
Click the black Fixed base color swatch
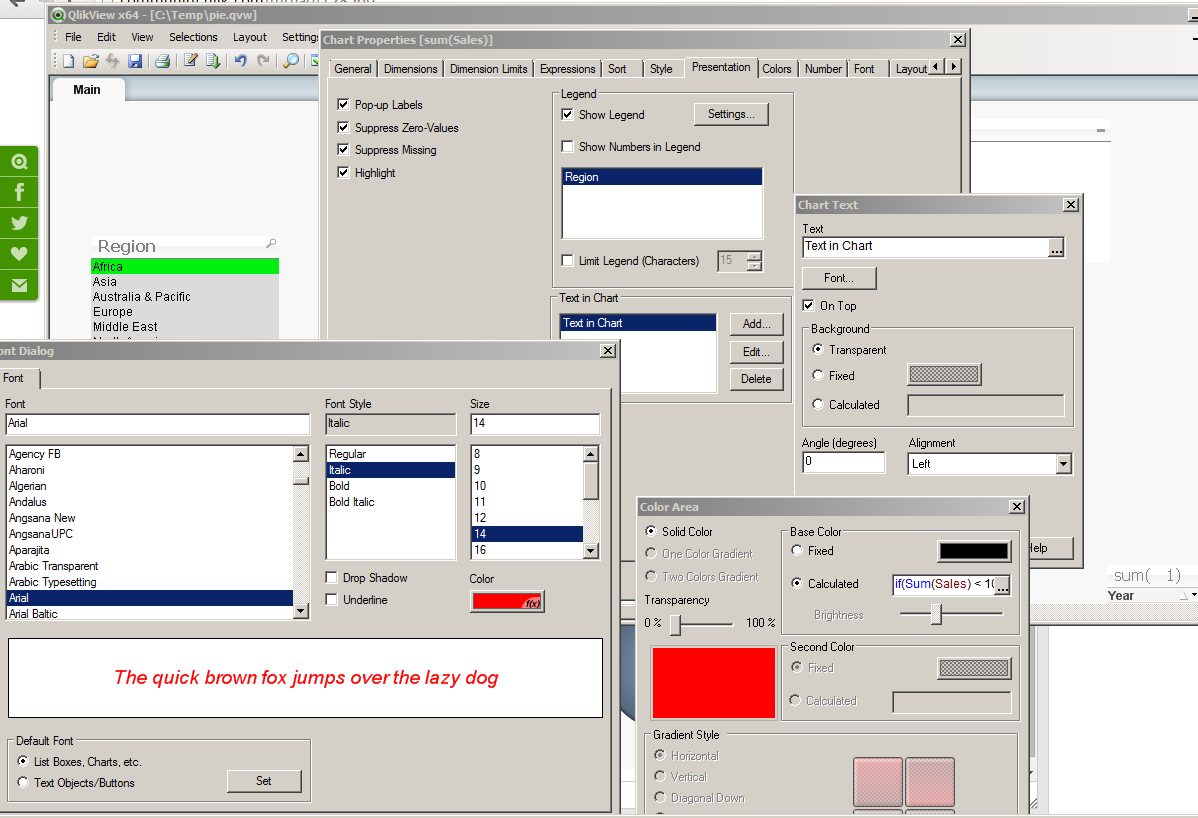click(x=974, y=551)
